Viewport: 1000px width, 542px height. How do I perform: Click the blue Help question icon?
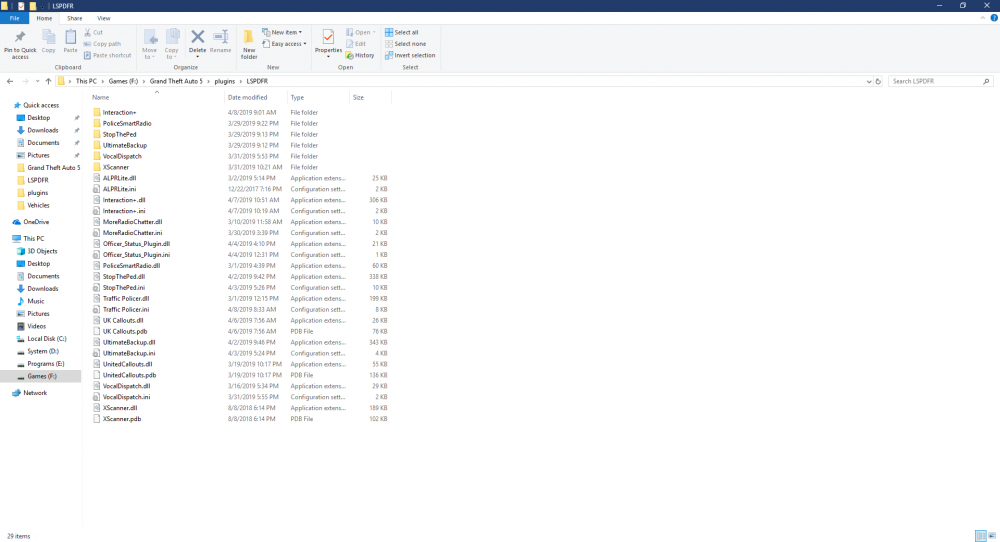click(x=994, y=18)
